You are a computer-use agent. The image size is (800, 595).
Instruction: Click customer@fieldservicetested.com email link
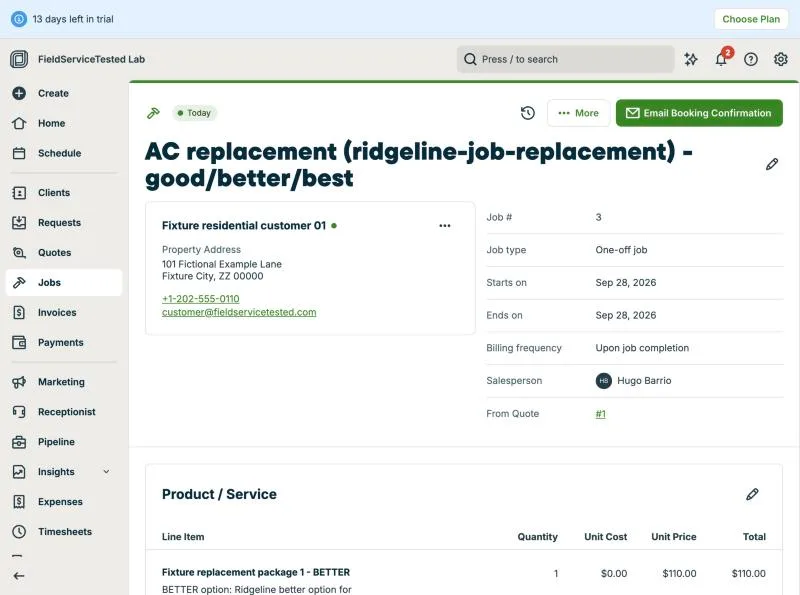239,312
